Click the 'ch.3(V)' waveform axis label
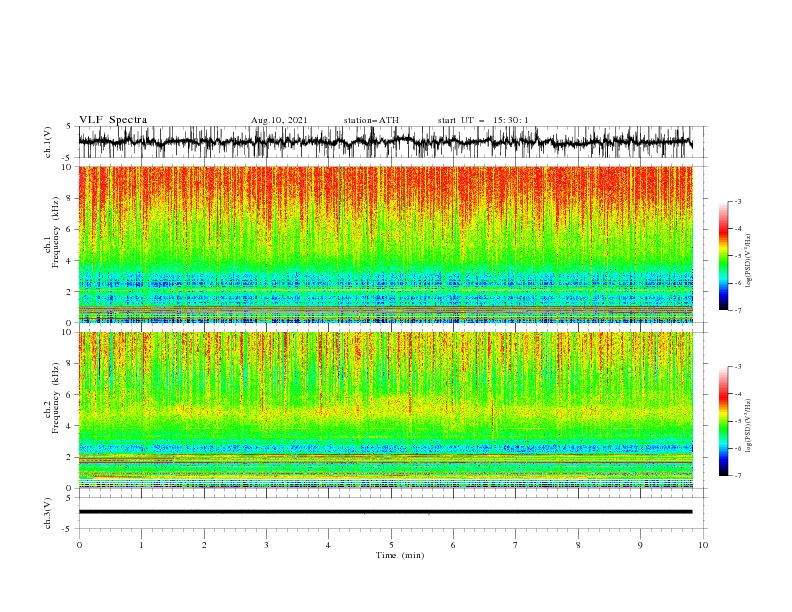Image resolution: width=792 pixels, height=612 pixels. 48,513
